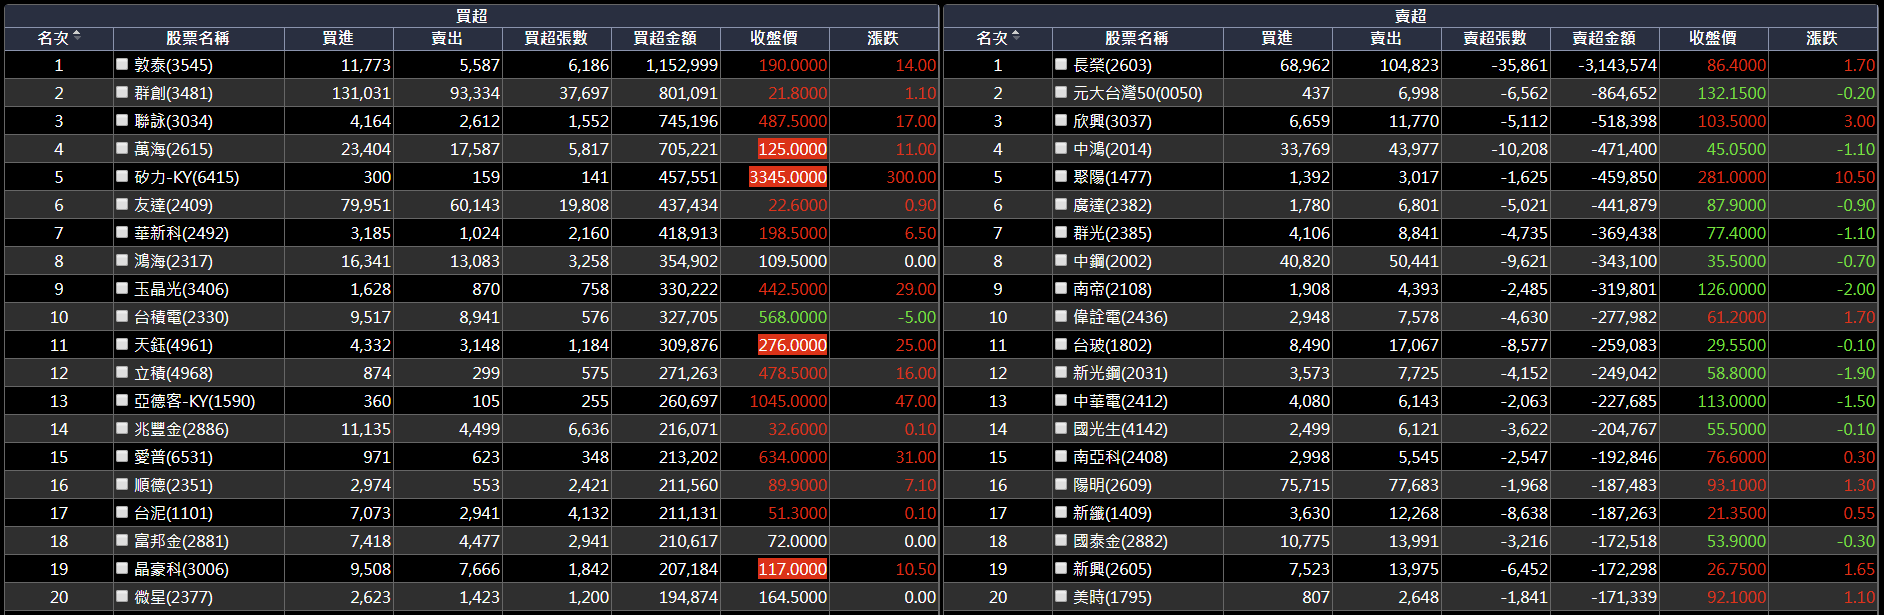Viewport: 1884px width, 615px height.
Task: Open stock 國泰金(2882)
Action: [x=1120, y=541]
